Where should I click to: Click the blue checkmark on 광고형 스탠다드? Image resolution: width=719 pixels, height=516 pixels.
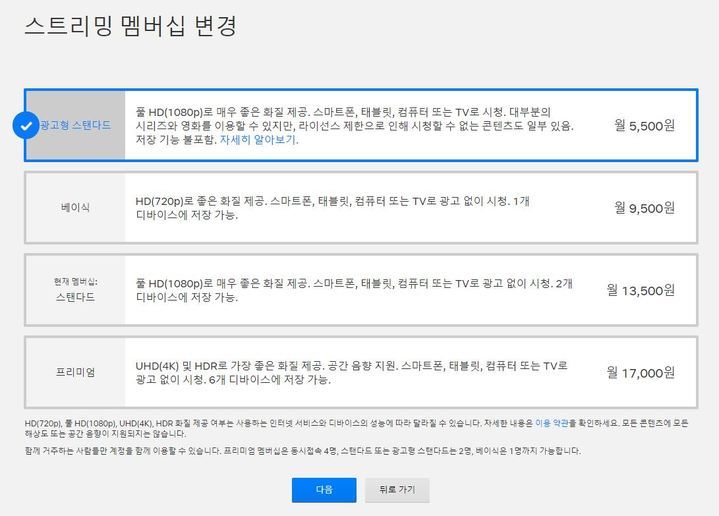(x=25, y=125)
